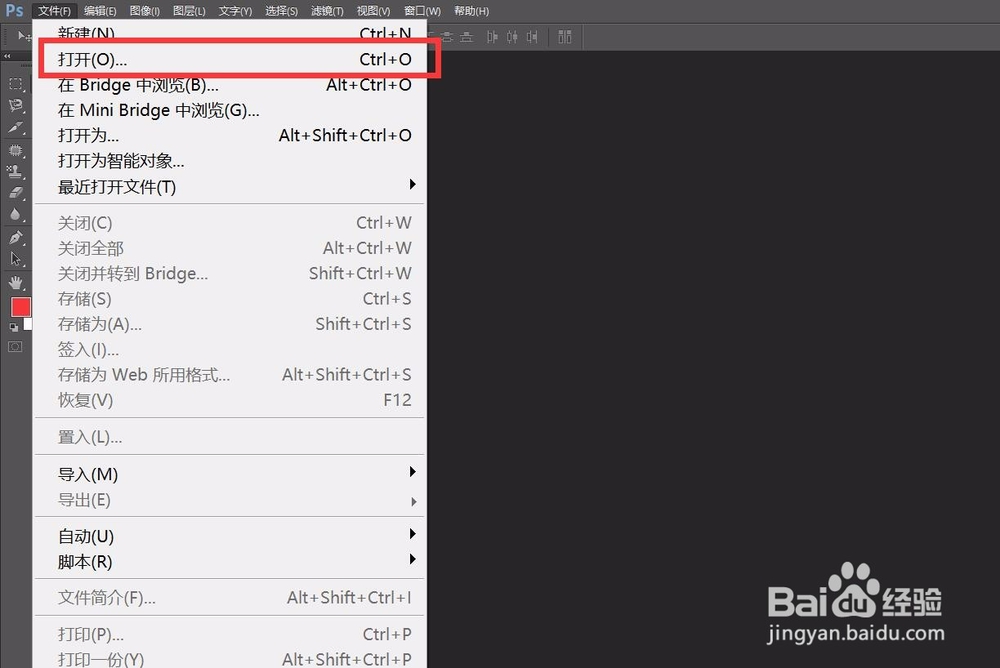The height and width of the screenshot is (668, 1000).
Task: Select the Move tool in options bar
Action: click(x=24, y=36)
